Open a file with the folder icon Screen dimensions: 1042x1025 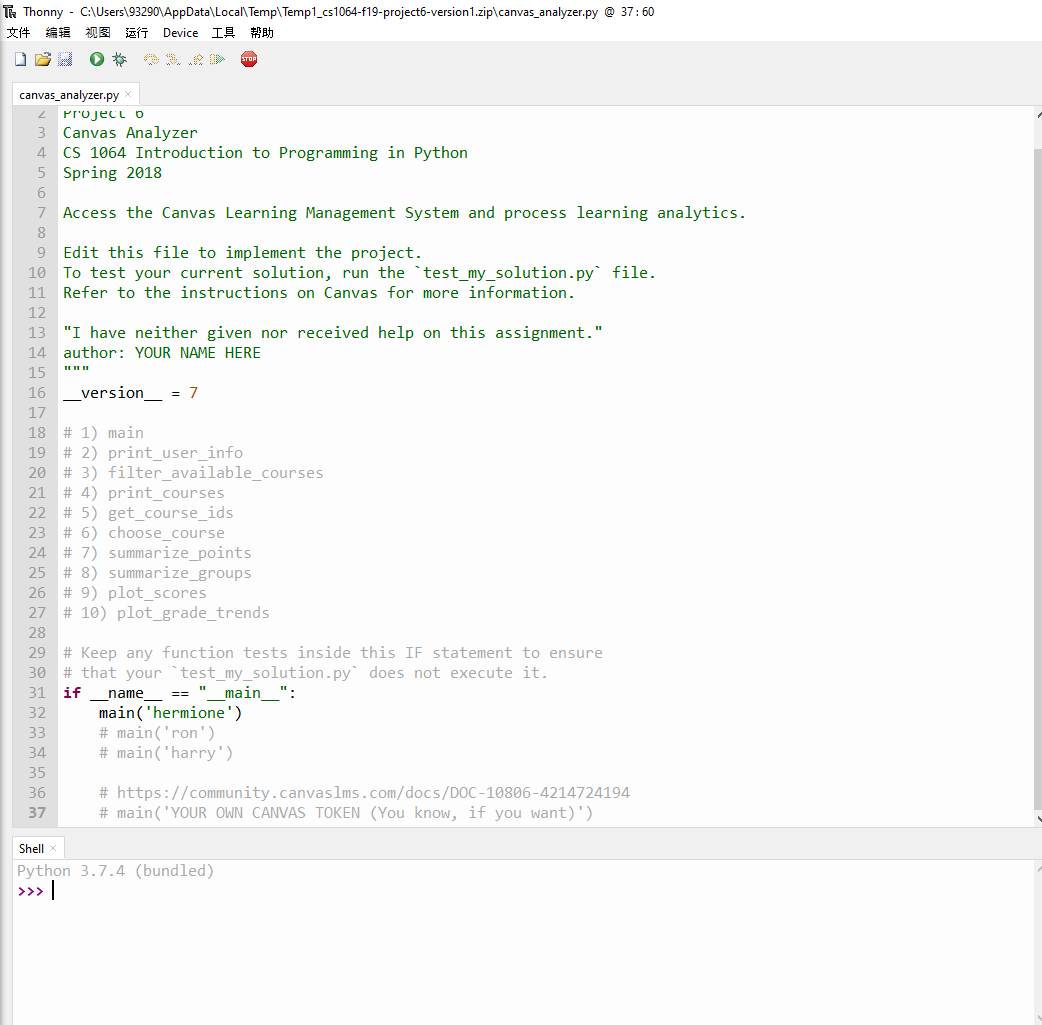point(43,59)
